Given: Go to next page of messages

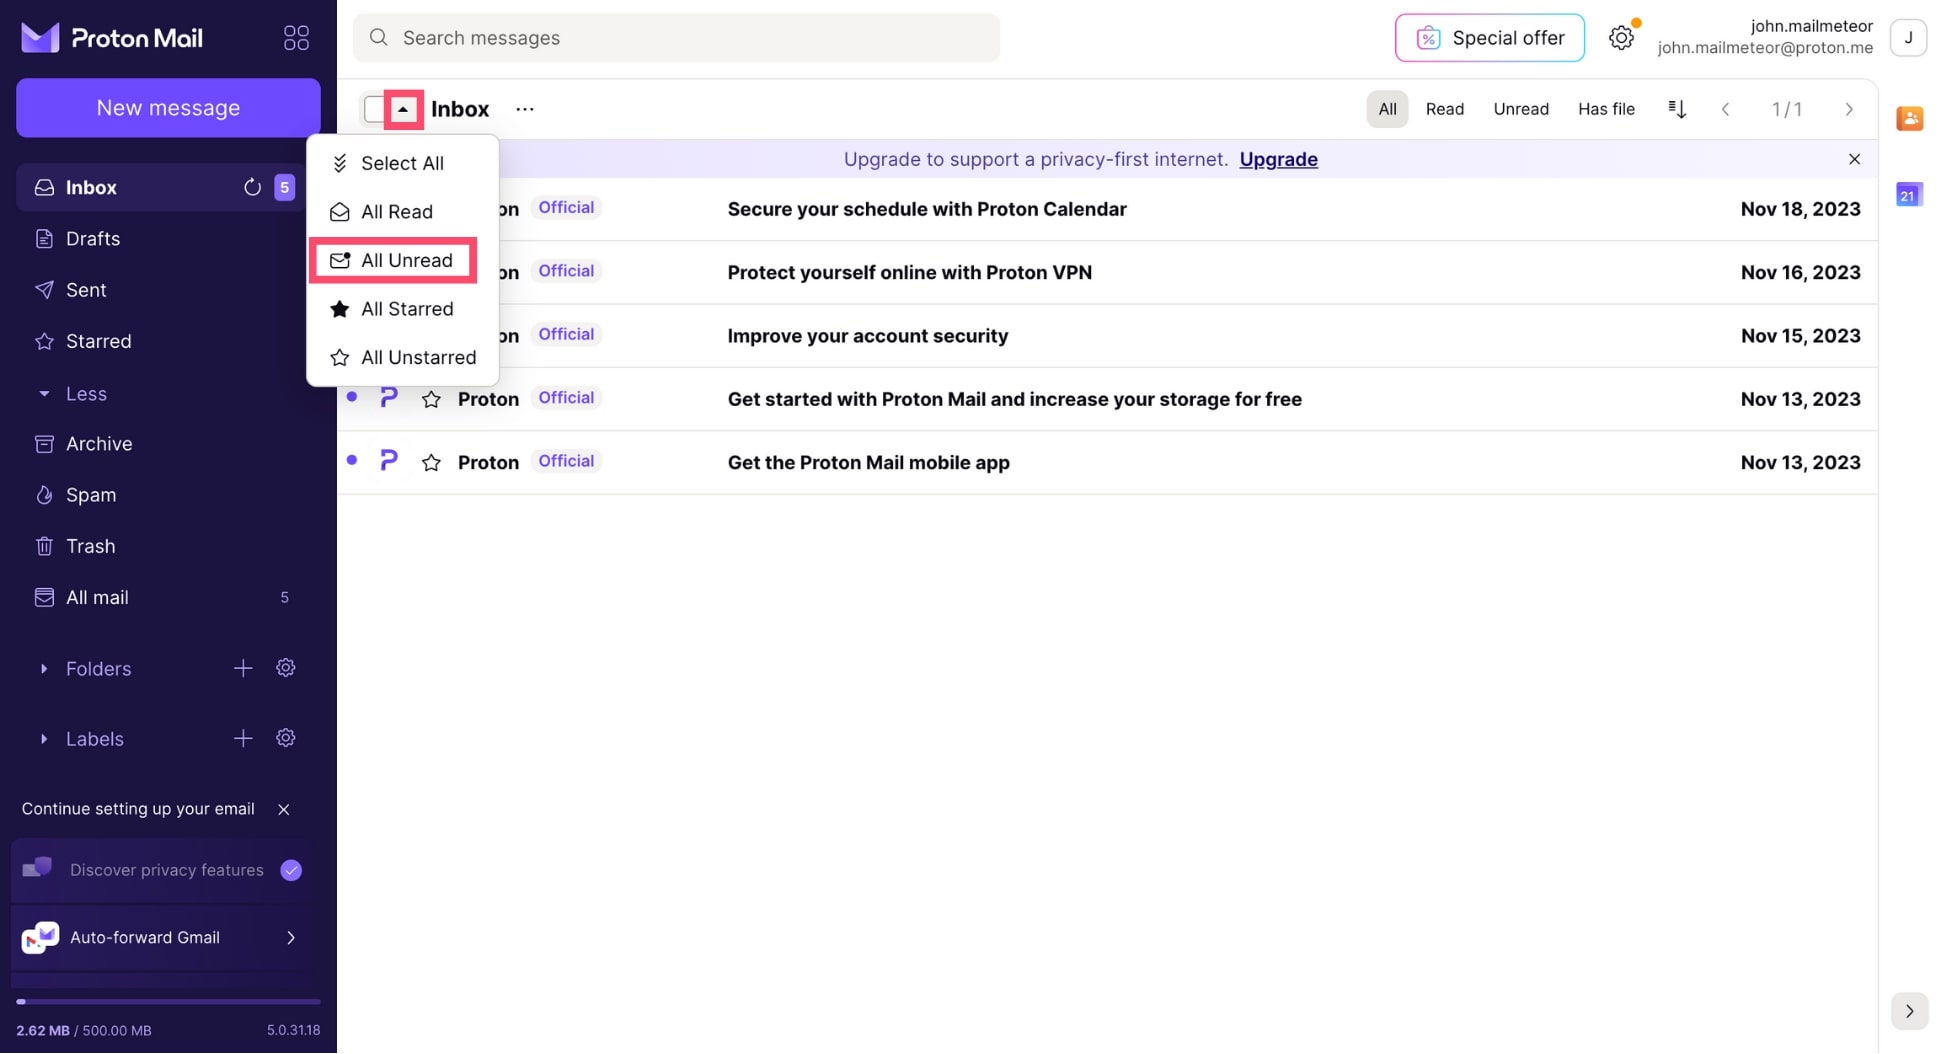Looking at the screenshot, I should [1849, 109].
